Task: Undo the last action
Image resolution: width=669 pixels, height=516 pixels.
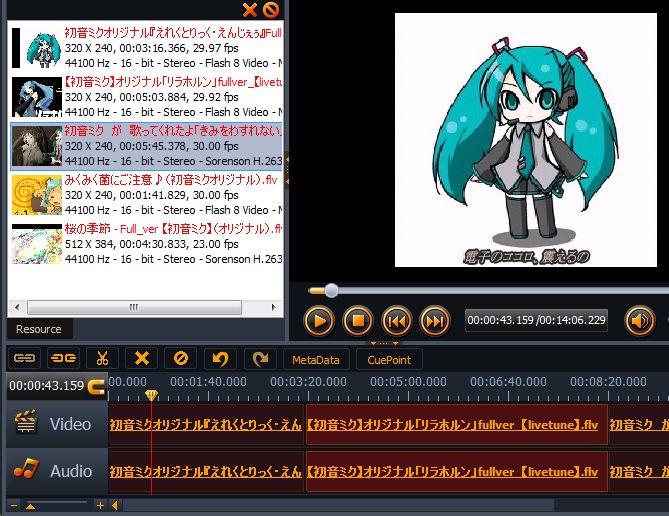Action: 220,358
